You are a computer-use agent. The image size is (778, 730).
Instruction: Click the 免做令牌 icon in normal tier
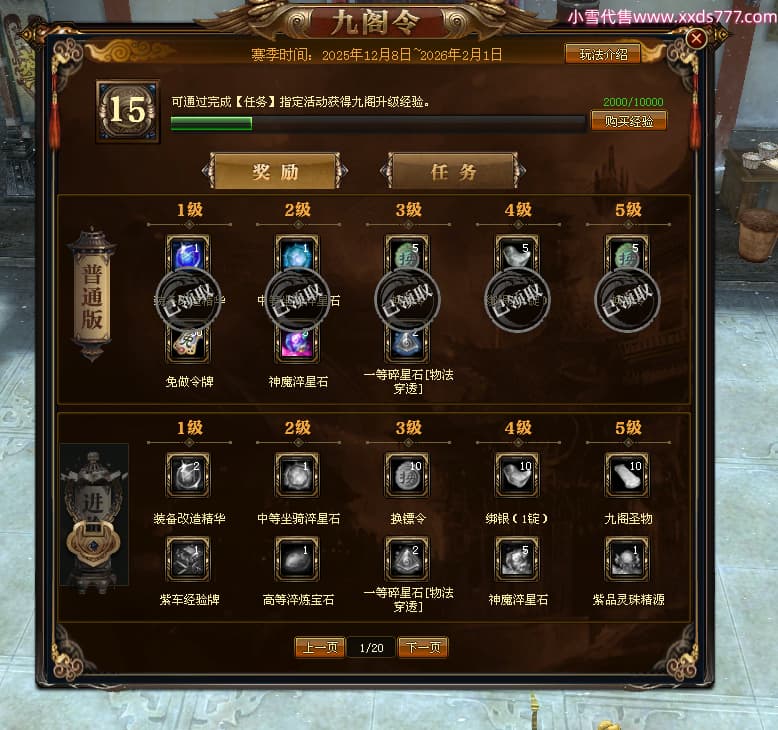click(188, 344)
